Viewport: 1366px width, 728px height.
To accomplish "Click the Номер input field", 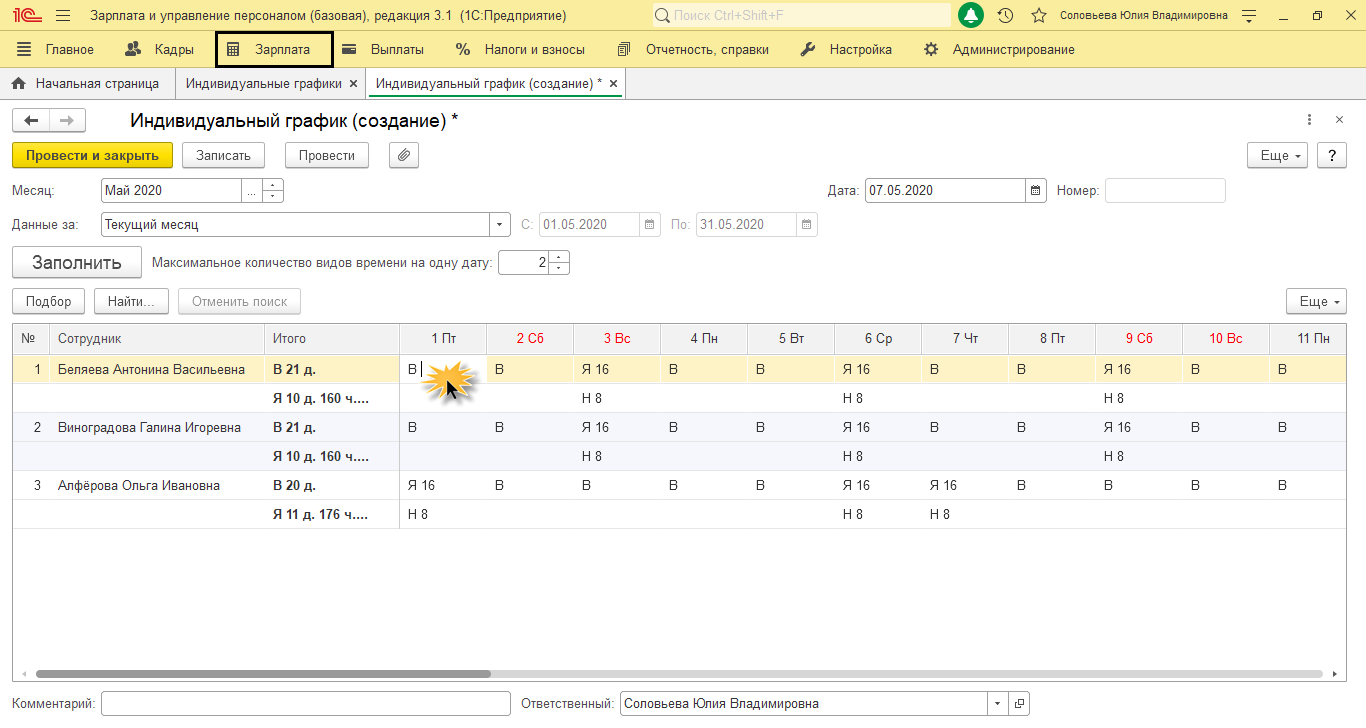I will tap(1165, 190).
